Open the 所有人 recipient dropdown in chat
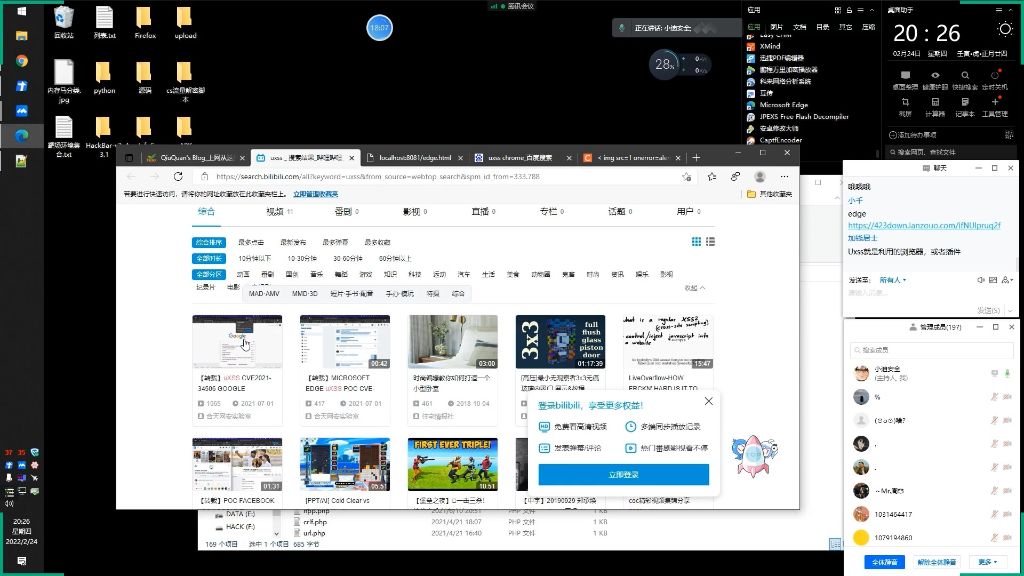This screenshot has height=576, width=1024. pos(892,280)
